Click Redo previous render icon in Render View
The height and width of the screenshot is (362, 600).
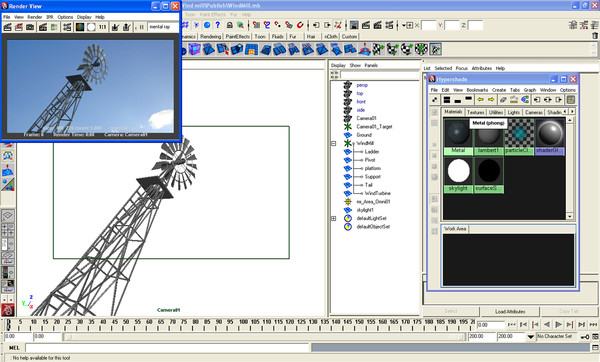pyautogui.click(x=7, y=27)
